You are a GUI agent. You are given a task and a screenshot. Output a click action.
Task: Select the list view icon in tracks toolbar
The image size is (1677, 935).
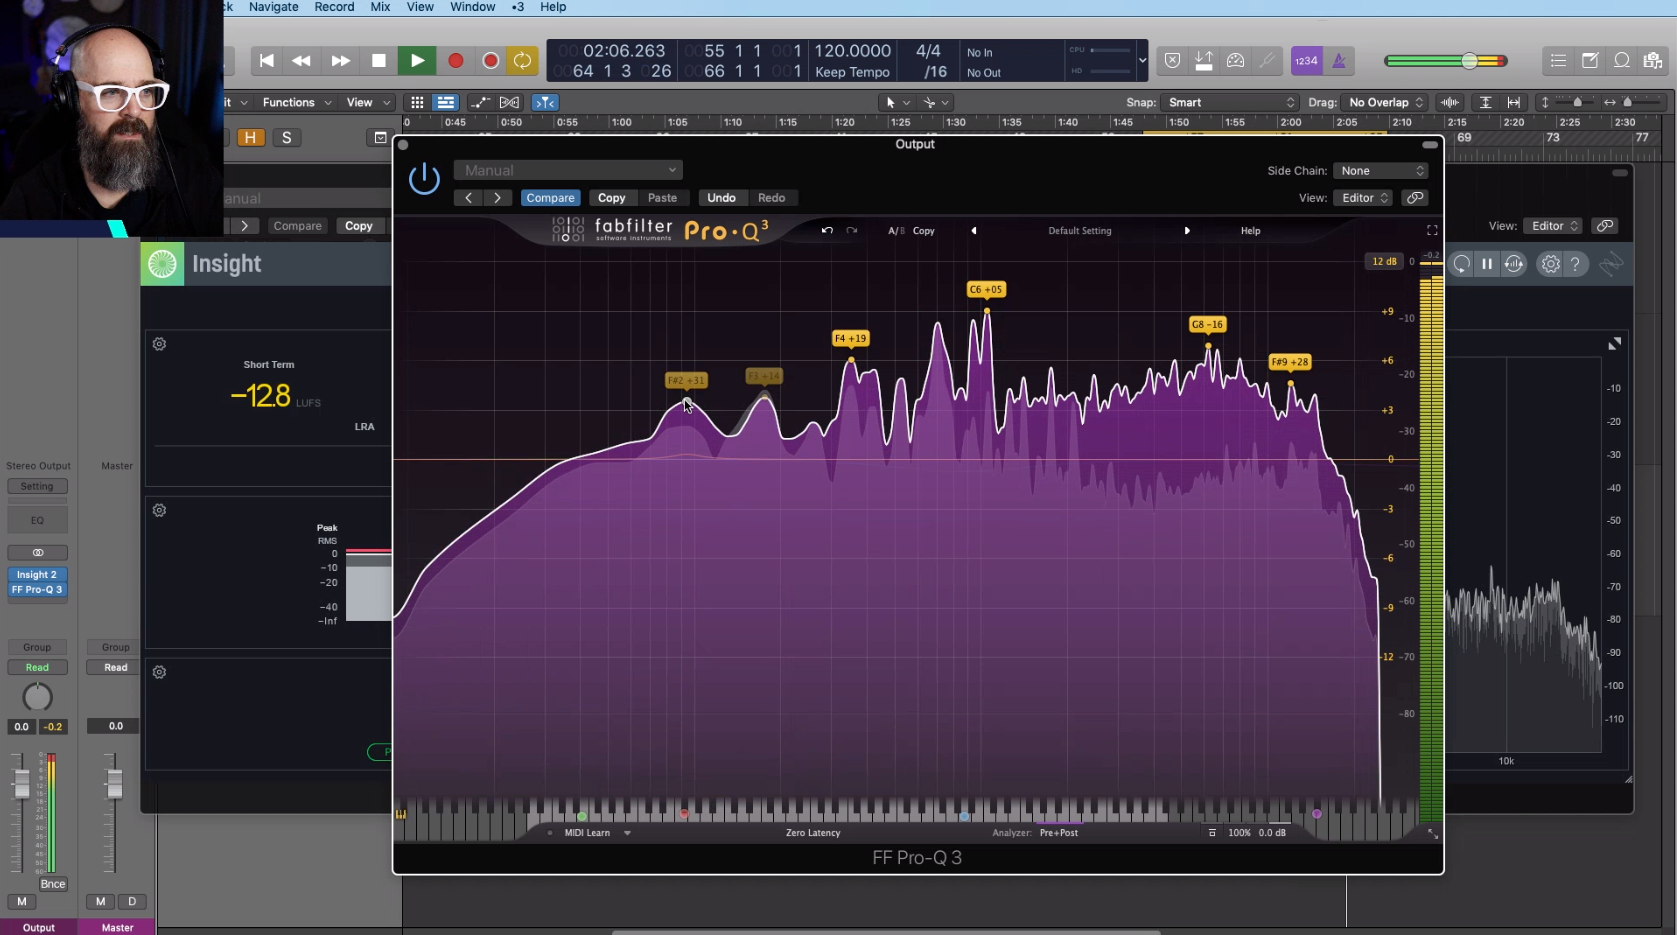coord(446,102)
